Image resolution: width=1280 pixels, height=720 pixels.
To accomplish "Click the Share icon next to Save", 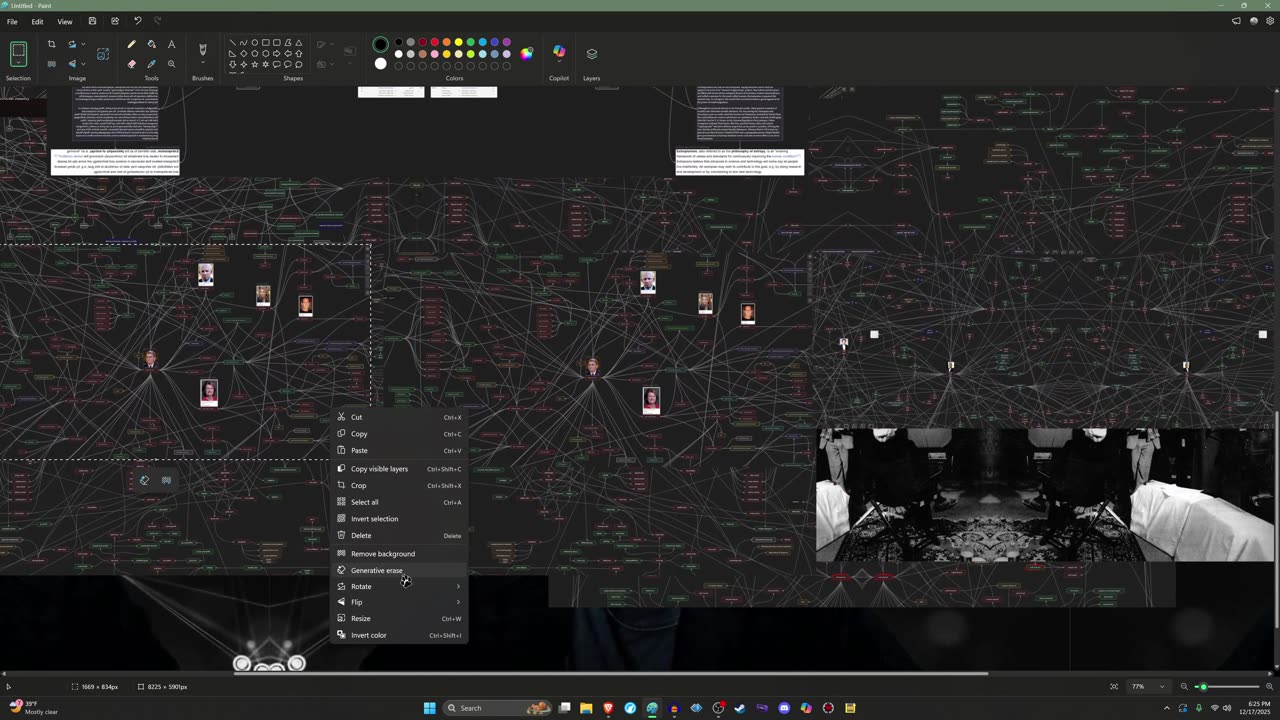I will (114, 21).
